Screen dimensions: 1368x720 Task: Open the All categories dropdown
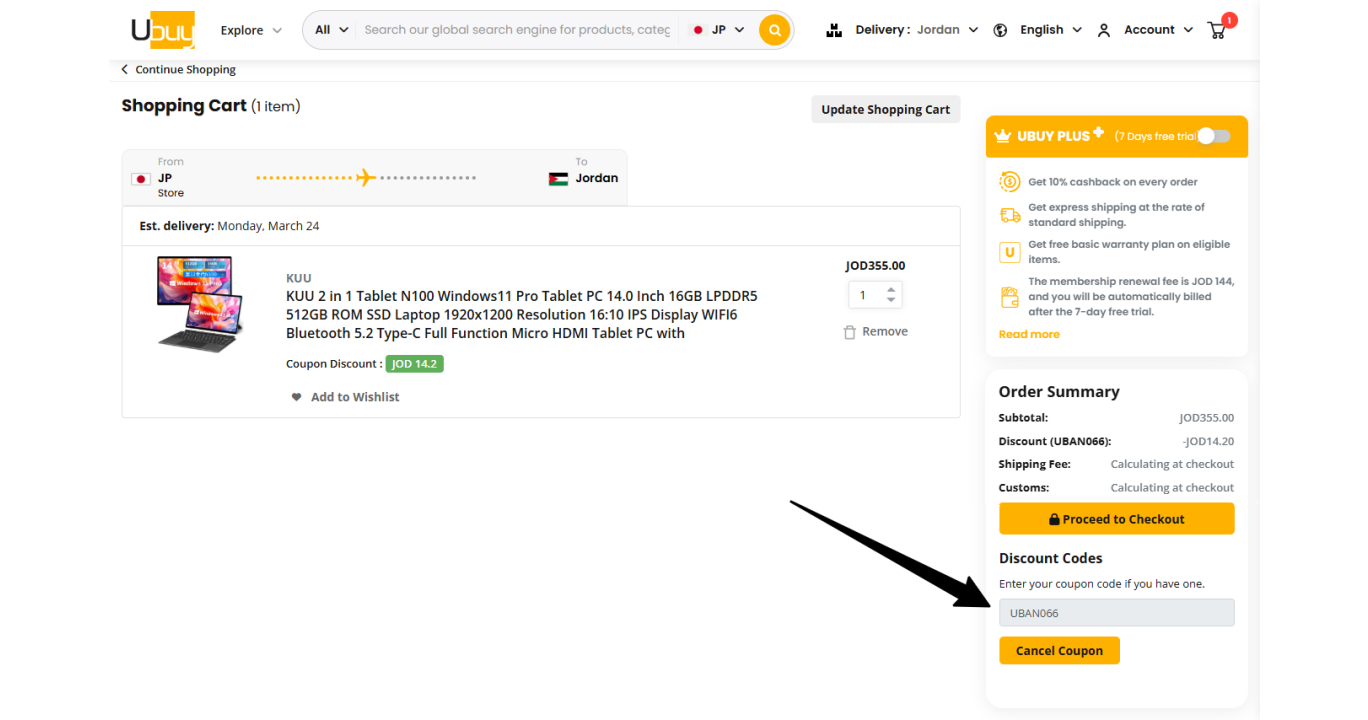click(x=332, y=30)
